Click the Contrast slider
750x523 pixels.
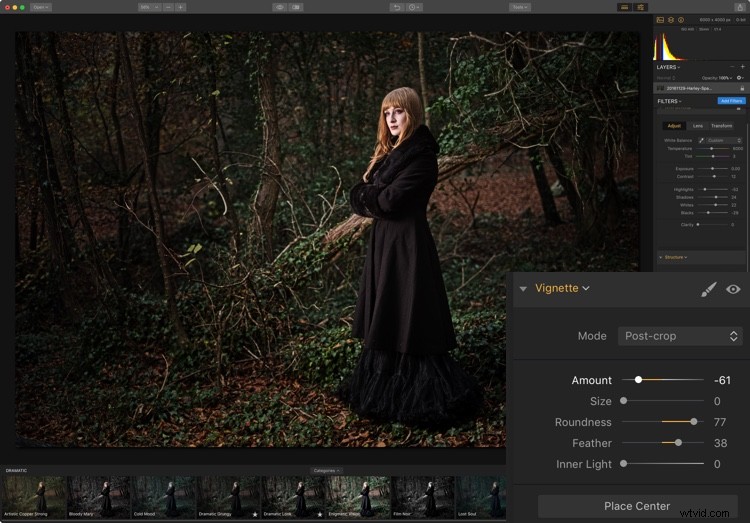(x=712, y=176)
